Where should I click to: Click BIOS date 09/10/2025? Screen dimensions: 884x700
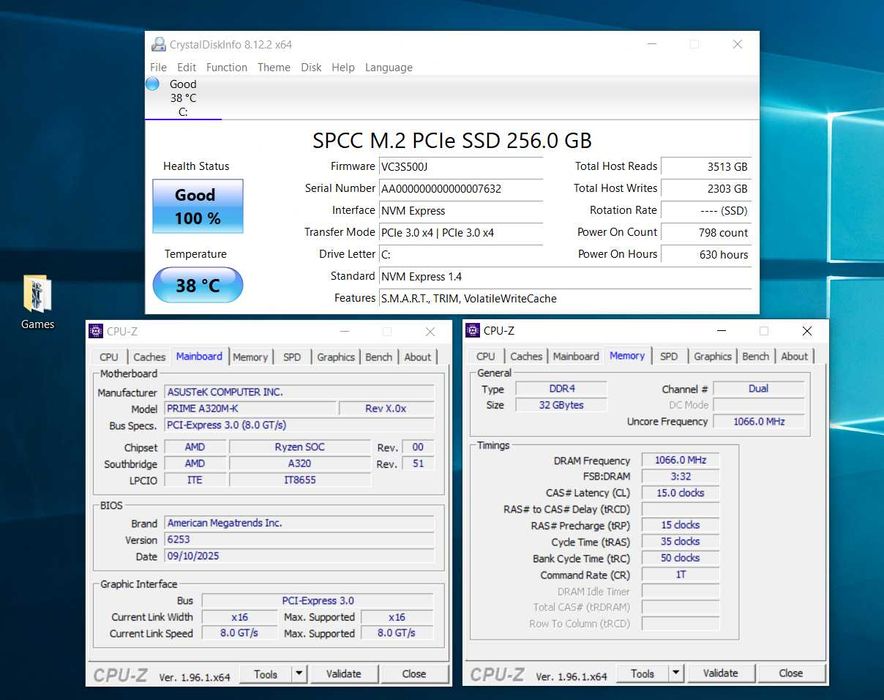pyautogui.click(x=299, y=556)
